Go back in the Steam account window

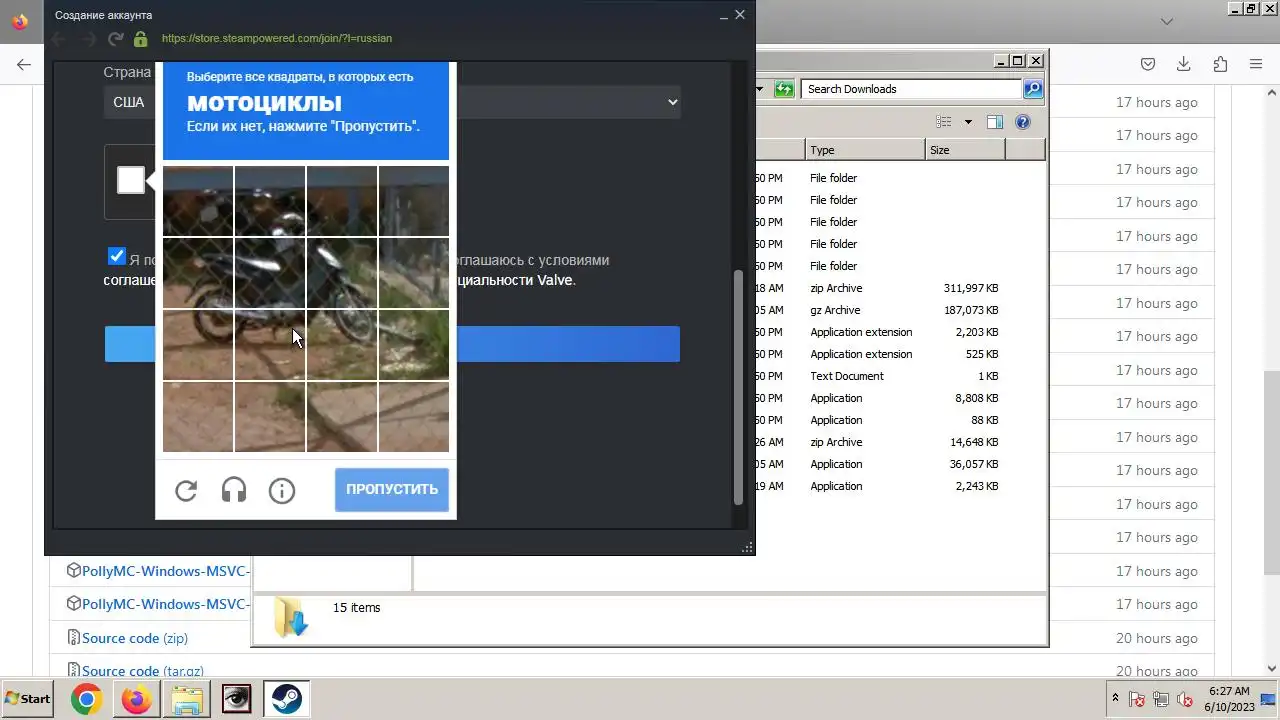click(58, 39)
